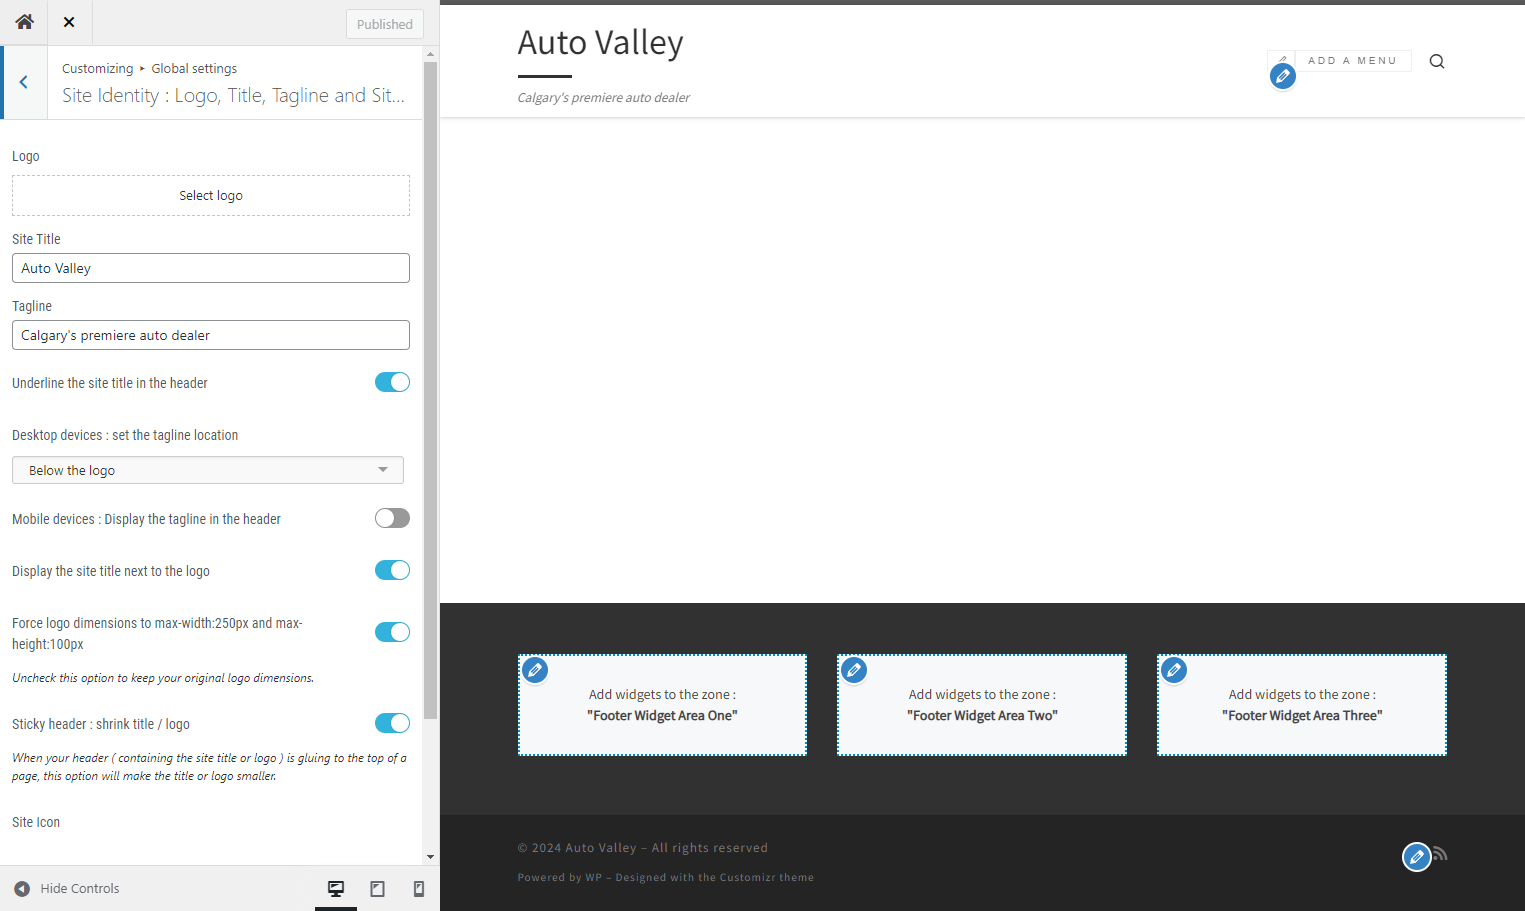Focus the Site Title input field
Screen dimensions: 1525x911
tap(211, 268)
